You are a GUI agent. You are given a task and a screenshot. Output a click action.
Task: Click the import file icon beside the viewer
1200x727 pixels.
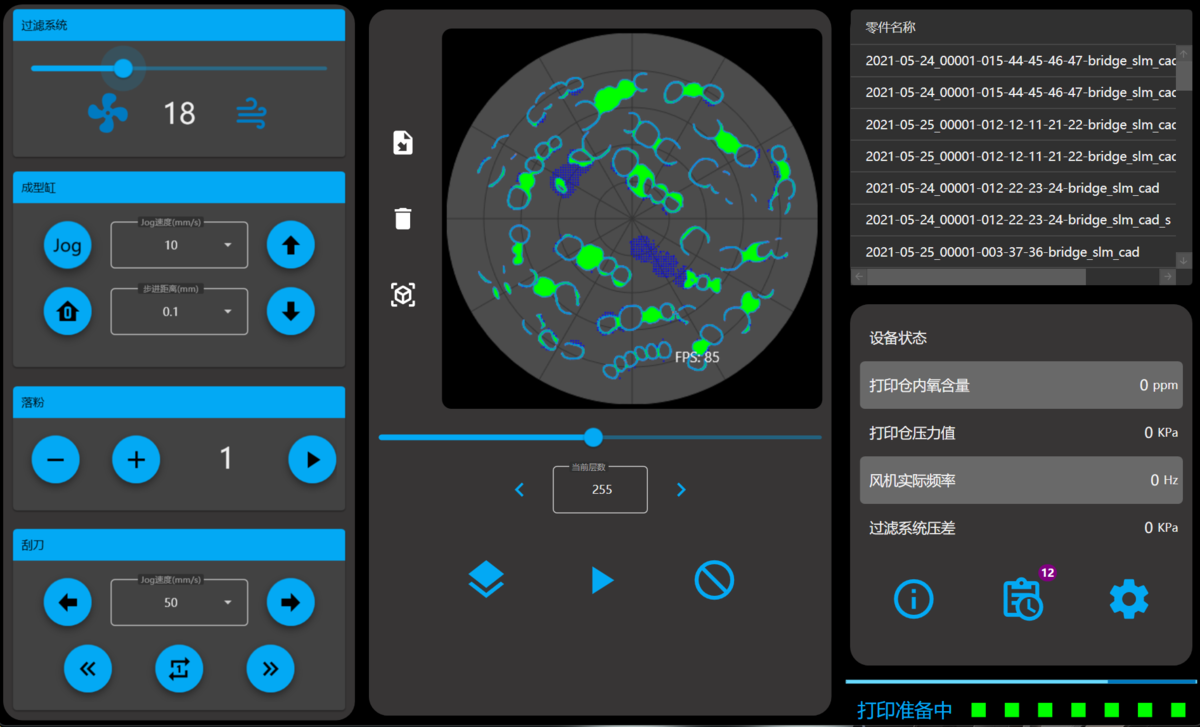tap(402, 143)
